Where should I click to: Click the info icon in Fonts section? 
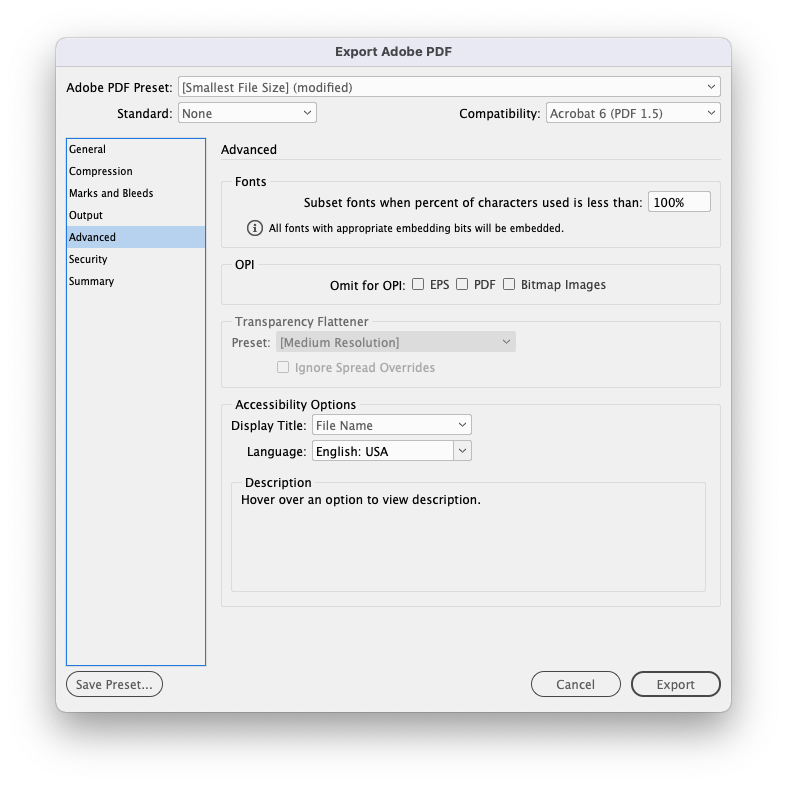click(x=254, y=228)
